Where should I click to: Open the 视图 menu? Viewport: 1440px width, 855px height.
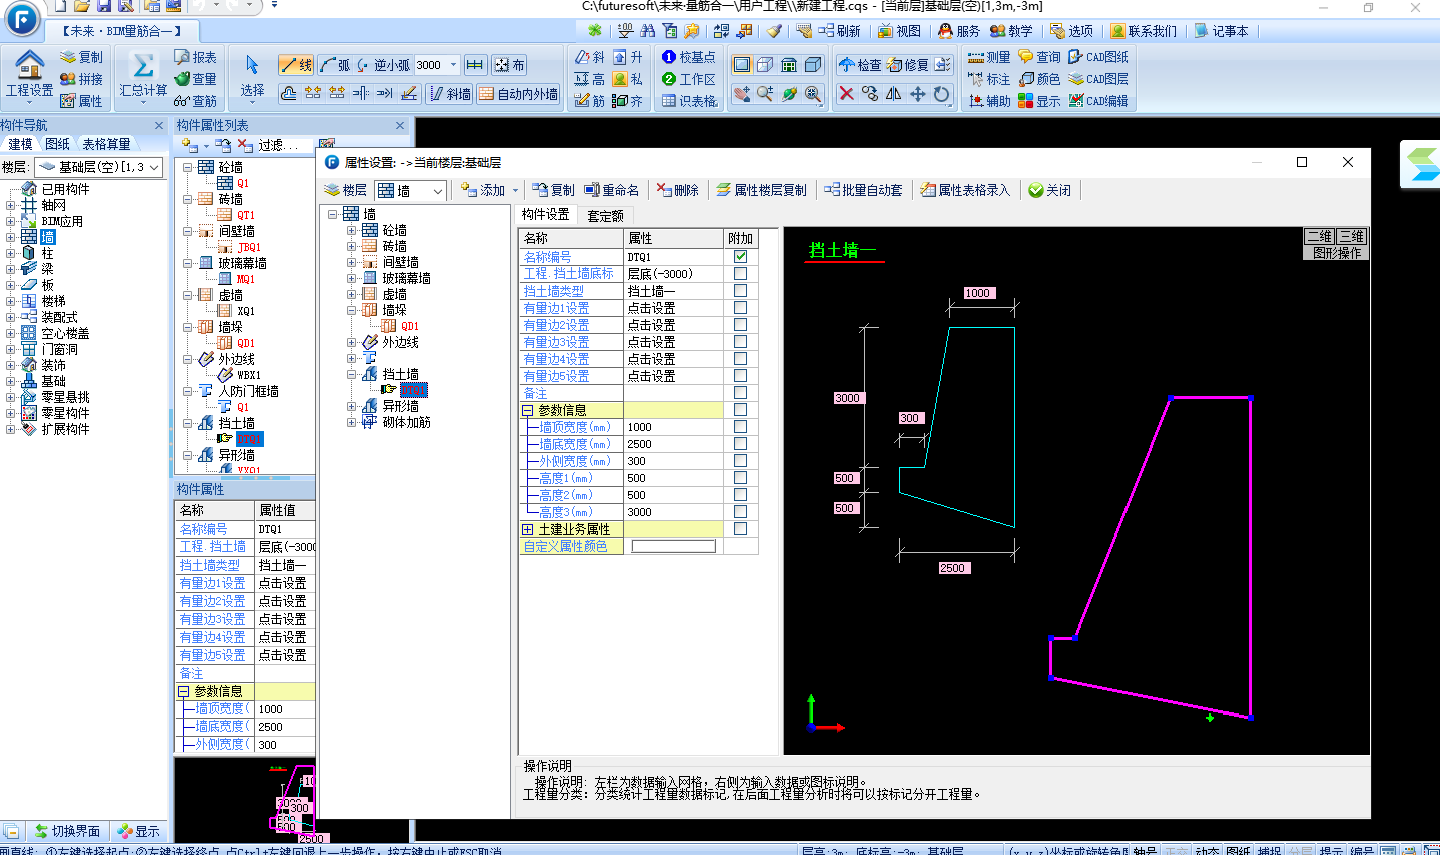[899, 31]
